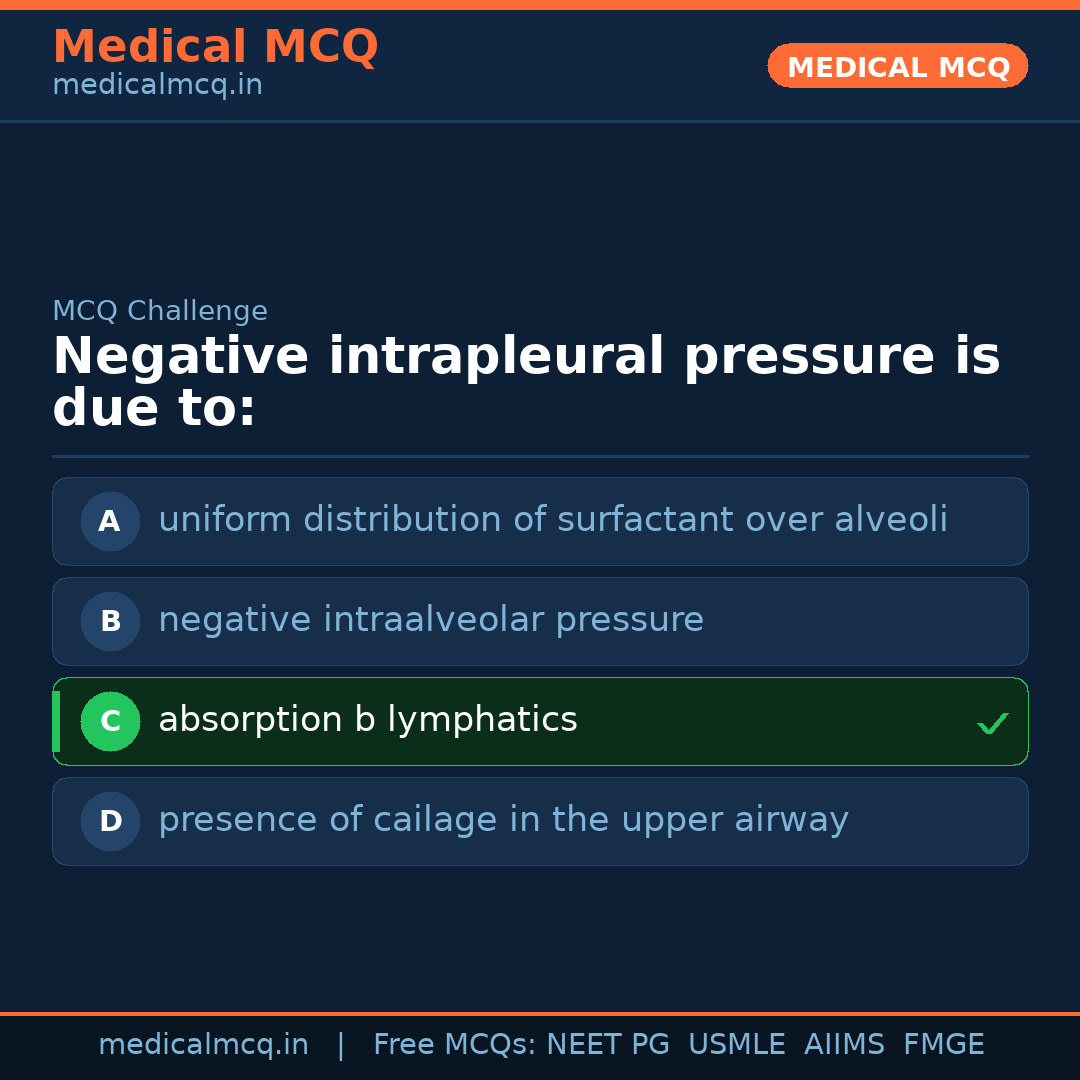Viewport: 1080px width, 1080px height.
Task: Click the green checkmark on option C
Action: [992, 723]
